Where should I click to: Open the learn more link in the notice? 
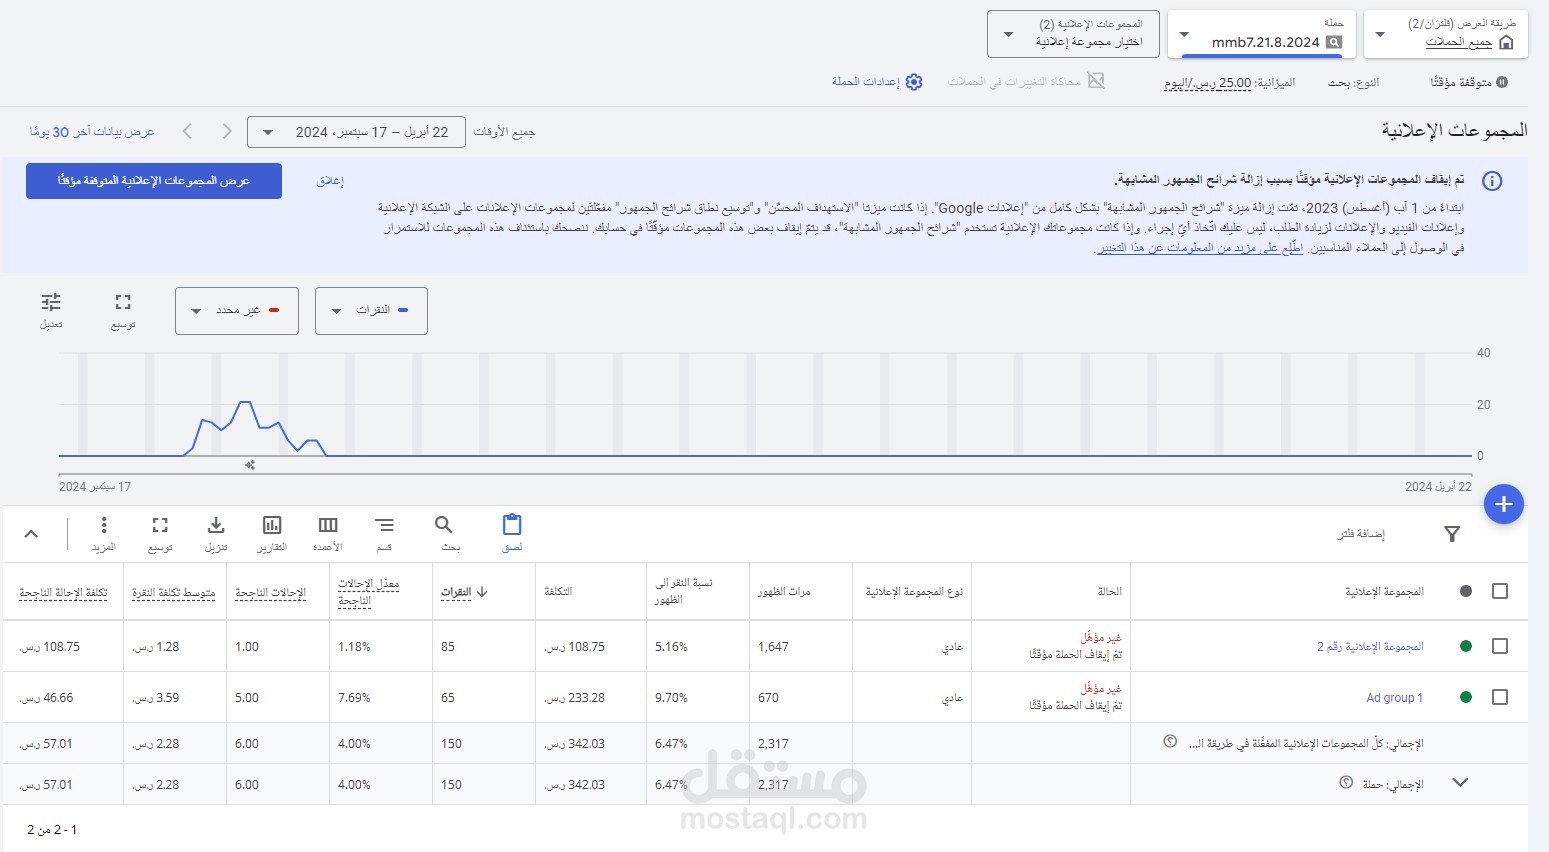click(x=1200, y=248)
